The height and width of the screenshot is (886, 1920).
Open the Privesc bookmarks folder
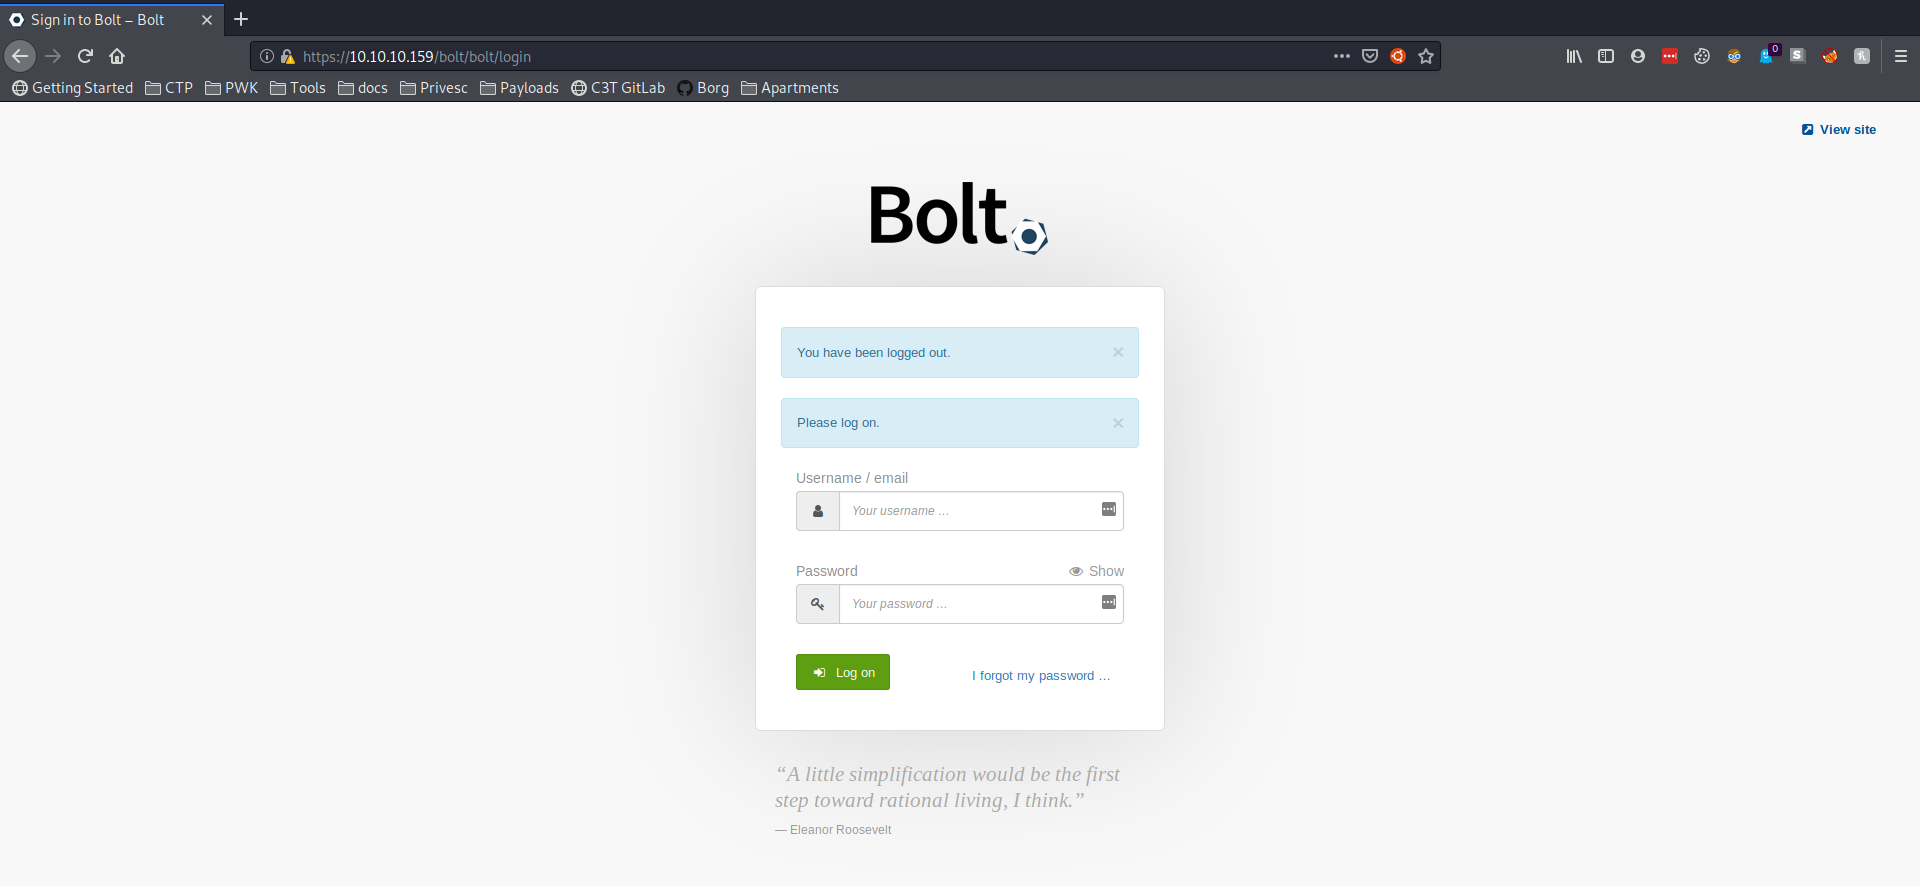pyautogui.click(x=434, y=88)
